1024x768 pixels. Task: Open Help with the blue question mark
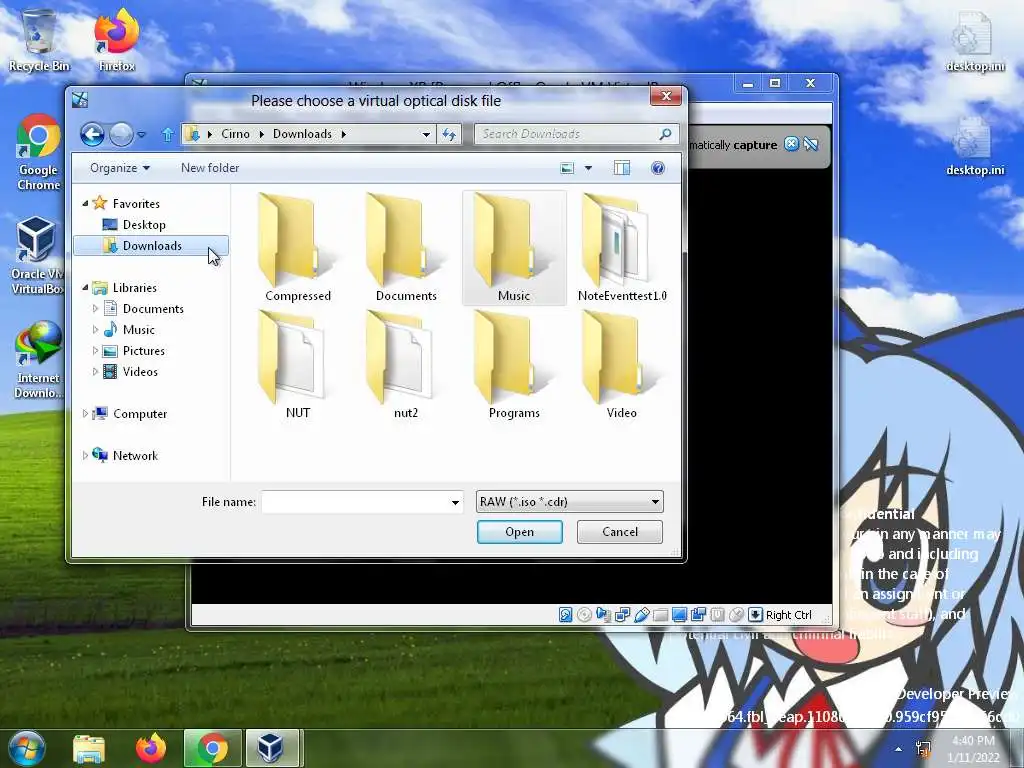[x=658, y=168]
